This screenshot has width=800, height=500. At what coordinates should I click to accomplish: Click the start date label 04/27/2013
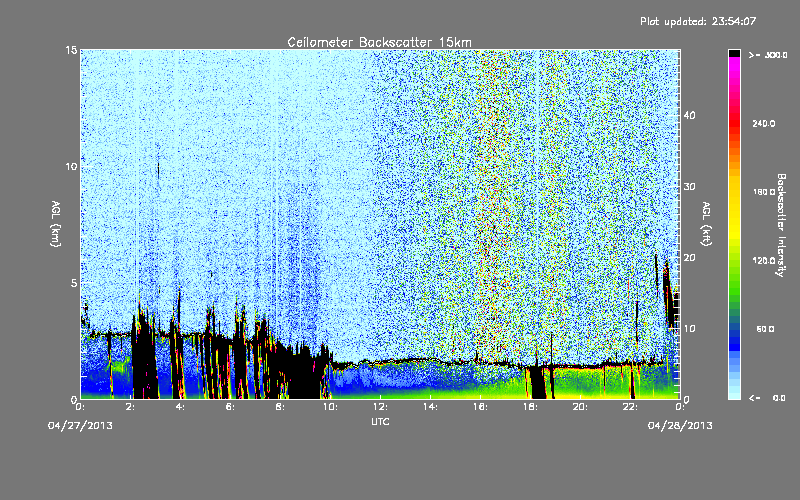coord(80,426)
